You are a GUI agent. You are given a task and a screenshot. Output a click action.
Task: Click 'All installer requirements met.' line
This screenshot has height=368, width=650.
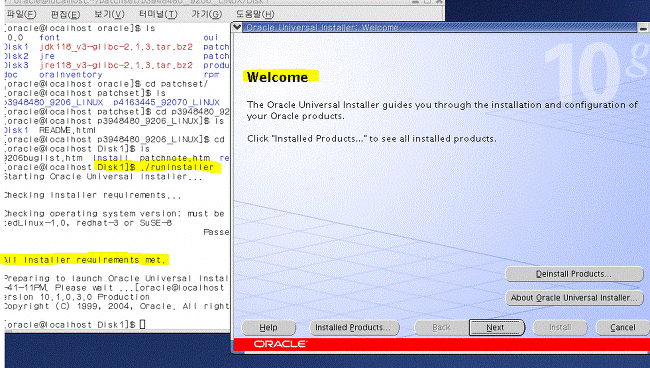tap(85, 260)
